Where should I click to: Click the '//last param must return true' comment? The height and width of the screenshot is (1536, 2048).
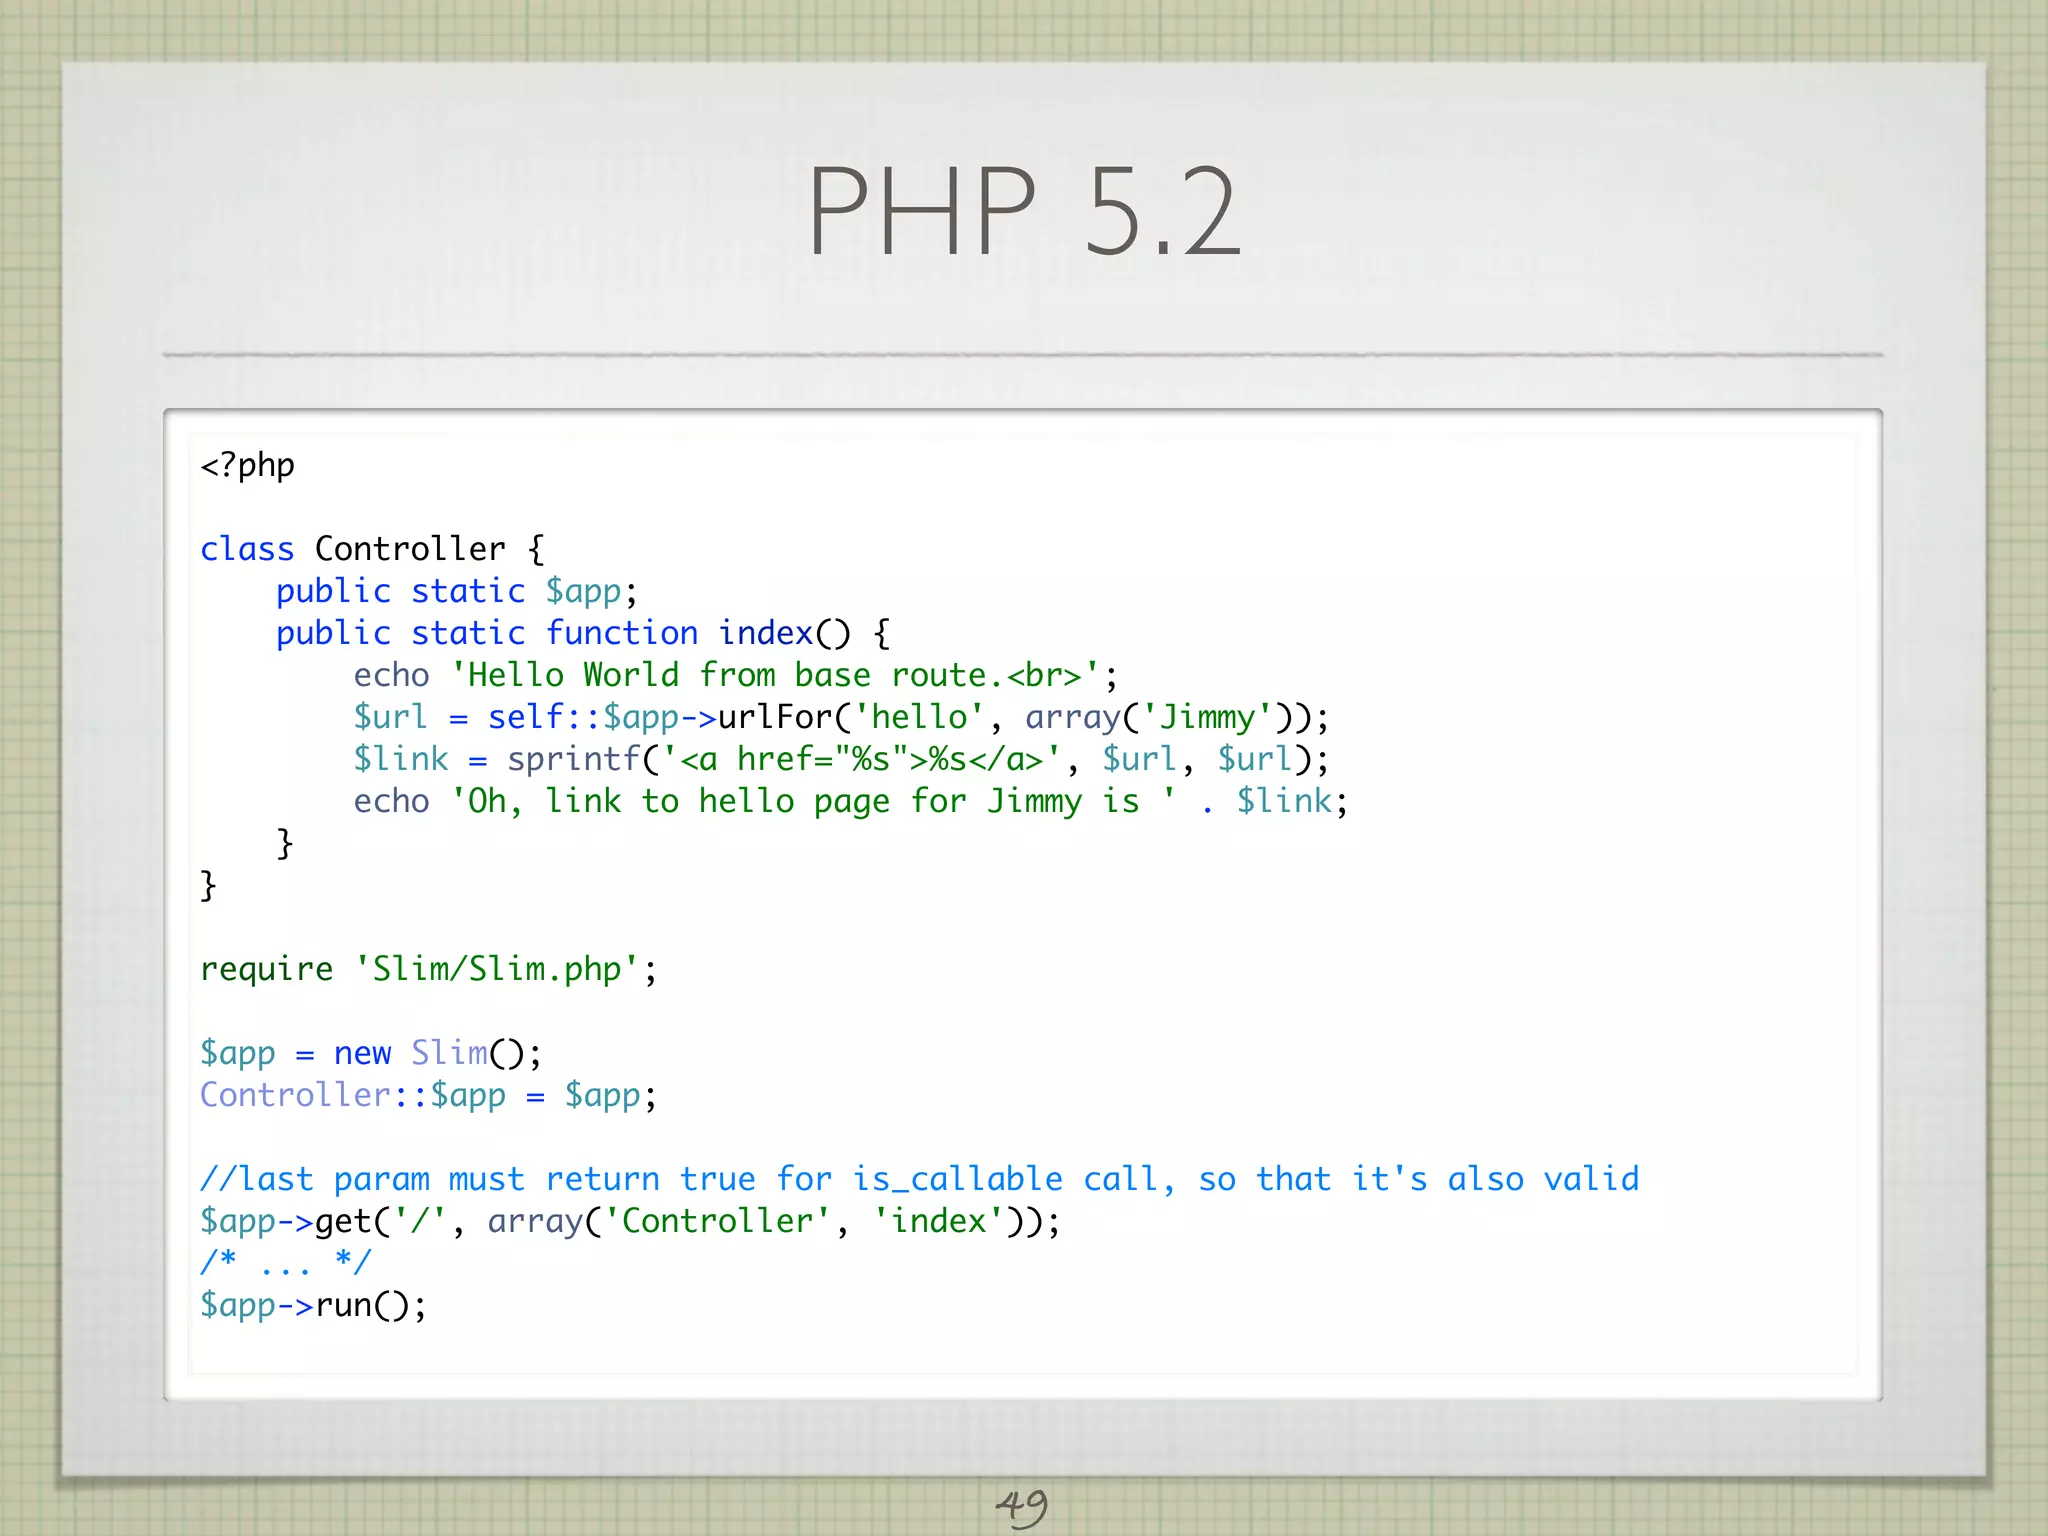(920, 1180)
